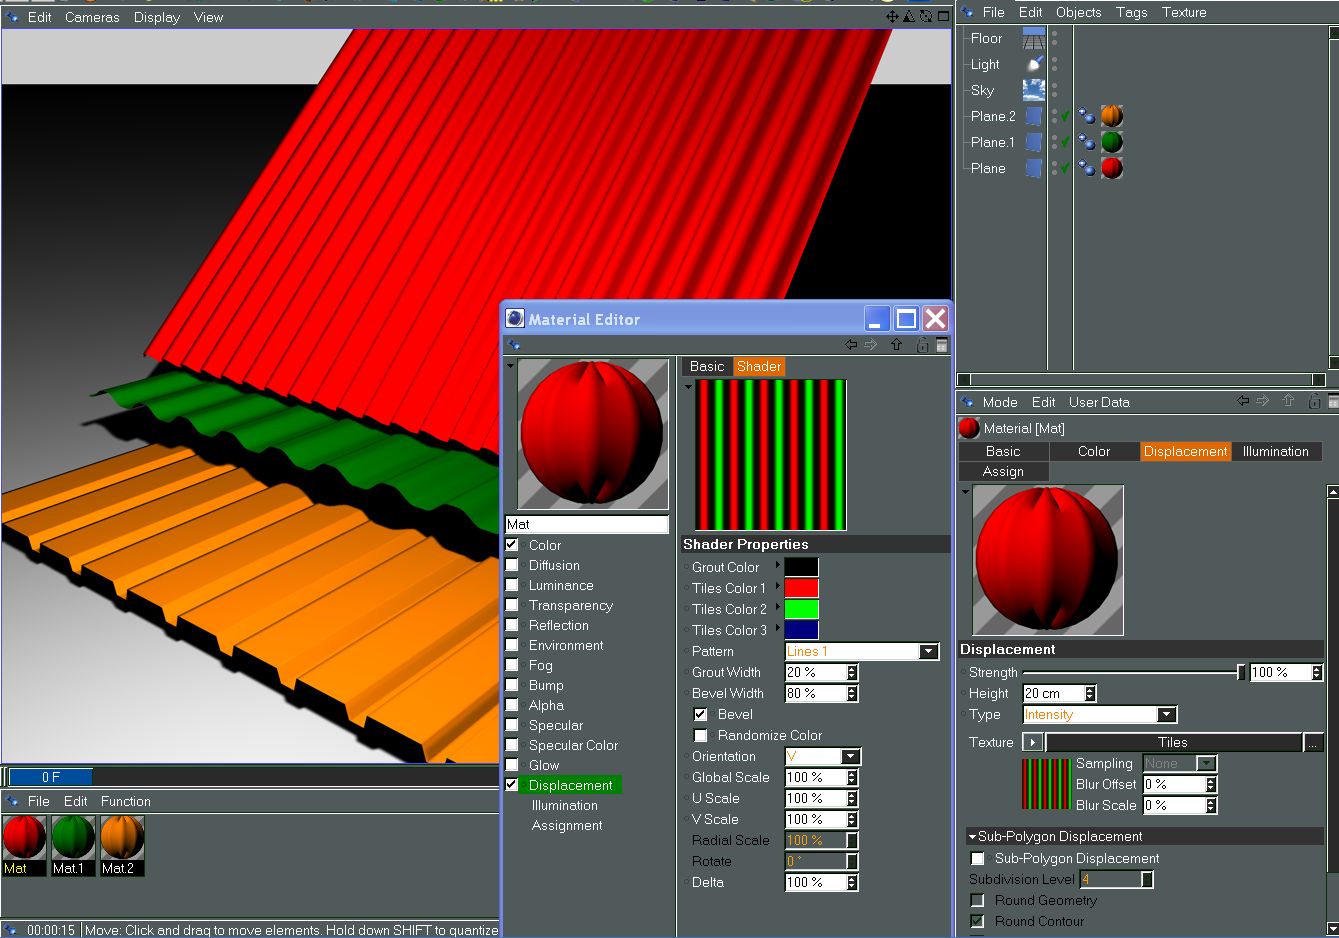Check the Randomize Color checkbox

point(700,735)
